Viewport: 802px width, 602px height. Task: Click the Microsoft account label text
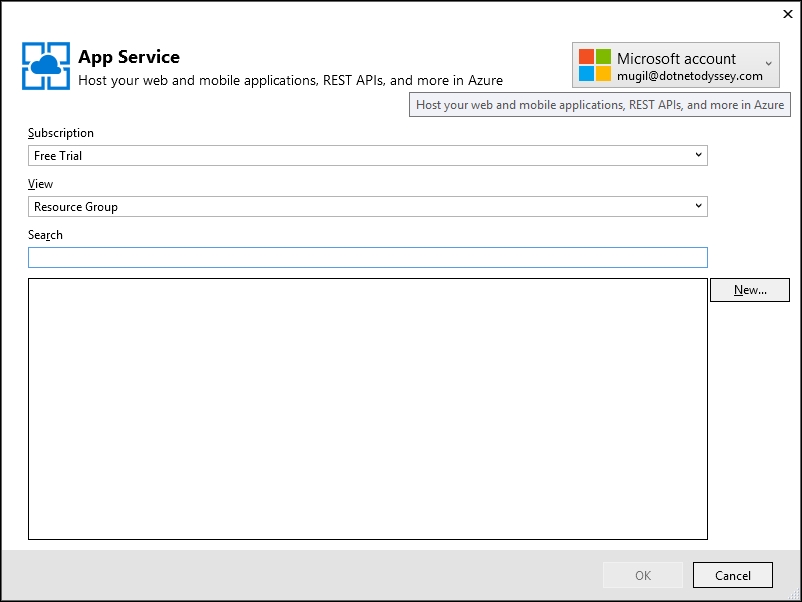[x=676, y=58]
